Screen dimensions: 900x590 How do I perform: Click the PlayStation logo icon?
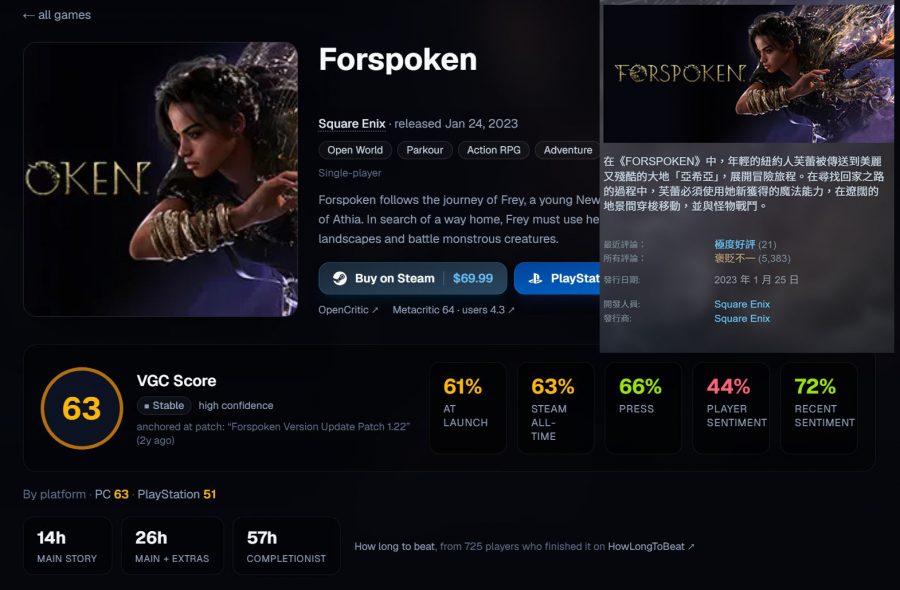click(x=535, y=278)
